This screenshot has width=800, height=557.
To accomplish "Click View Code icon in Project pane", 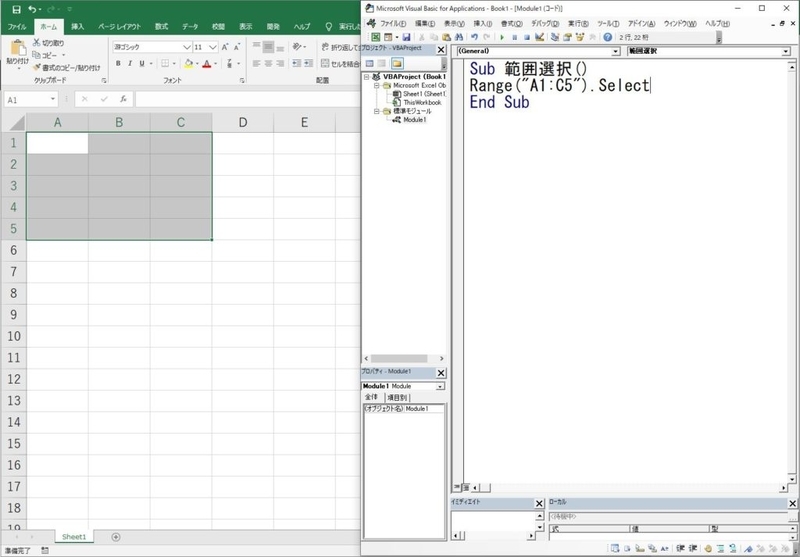I will point(369,64).
